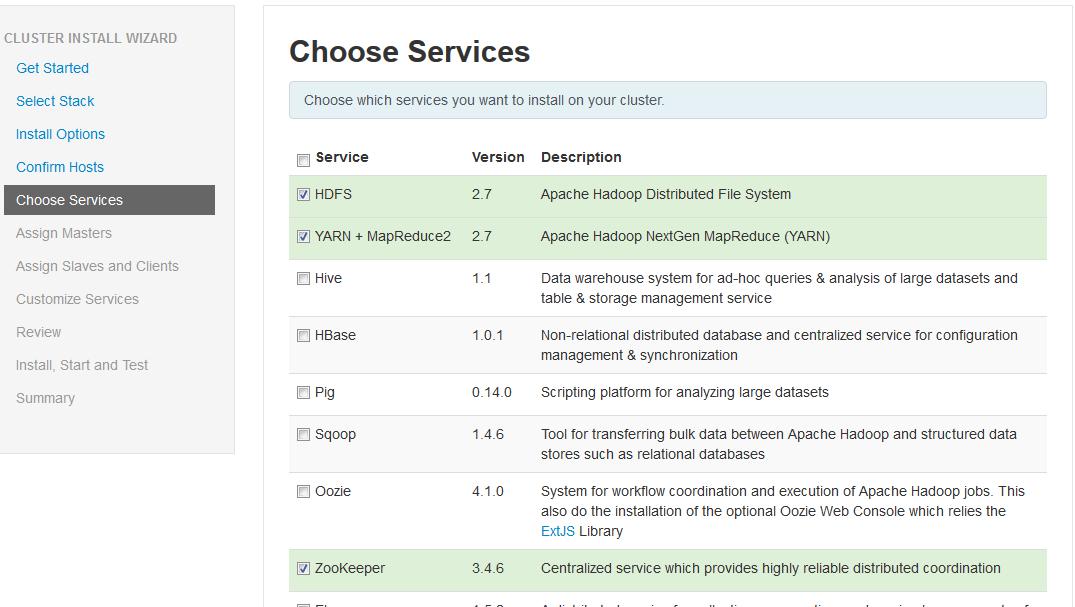Image resolution: width=1075 pixels, height=607 pixels.
Task: Click the Review wizard step
Action: [x=38, y=332]
